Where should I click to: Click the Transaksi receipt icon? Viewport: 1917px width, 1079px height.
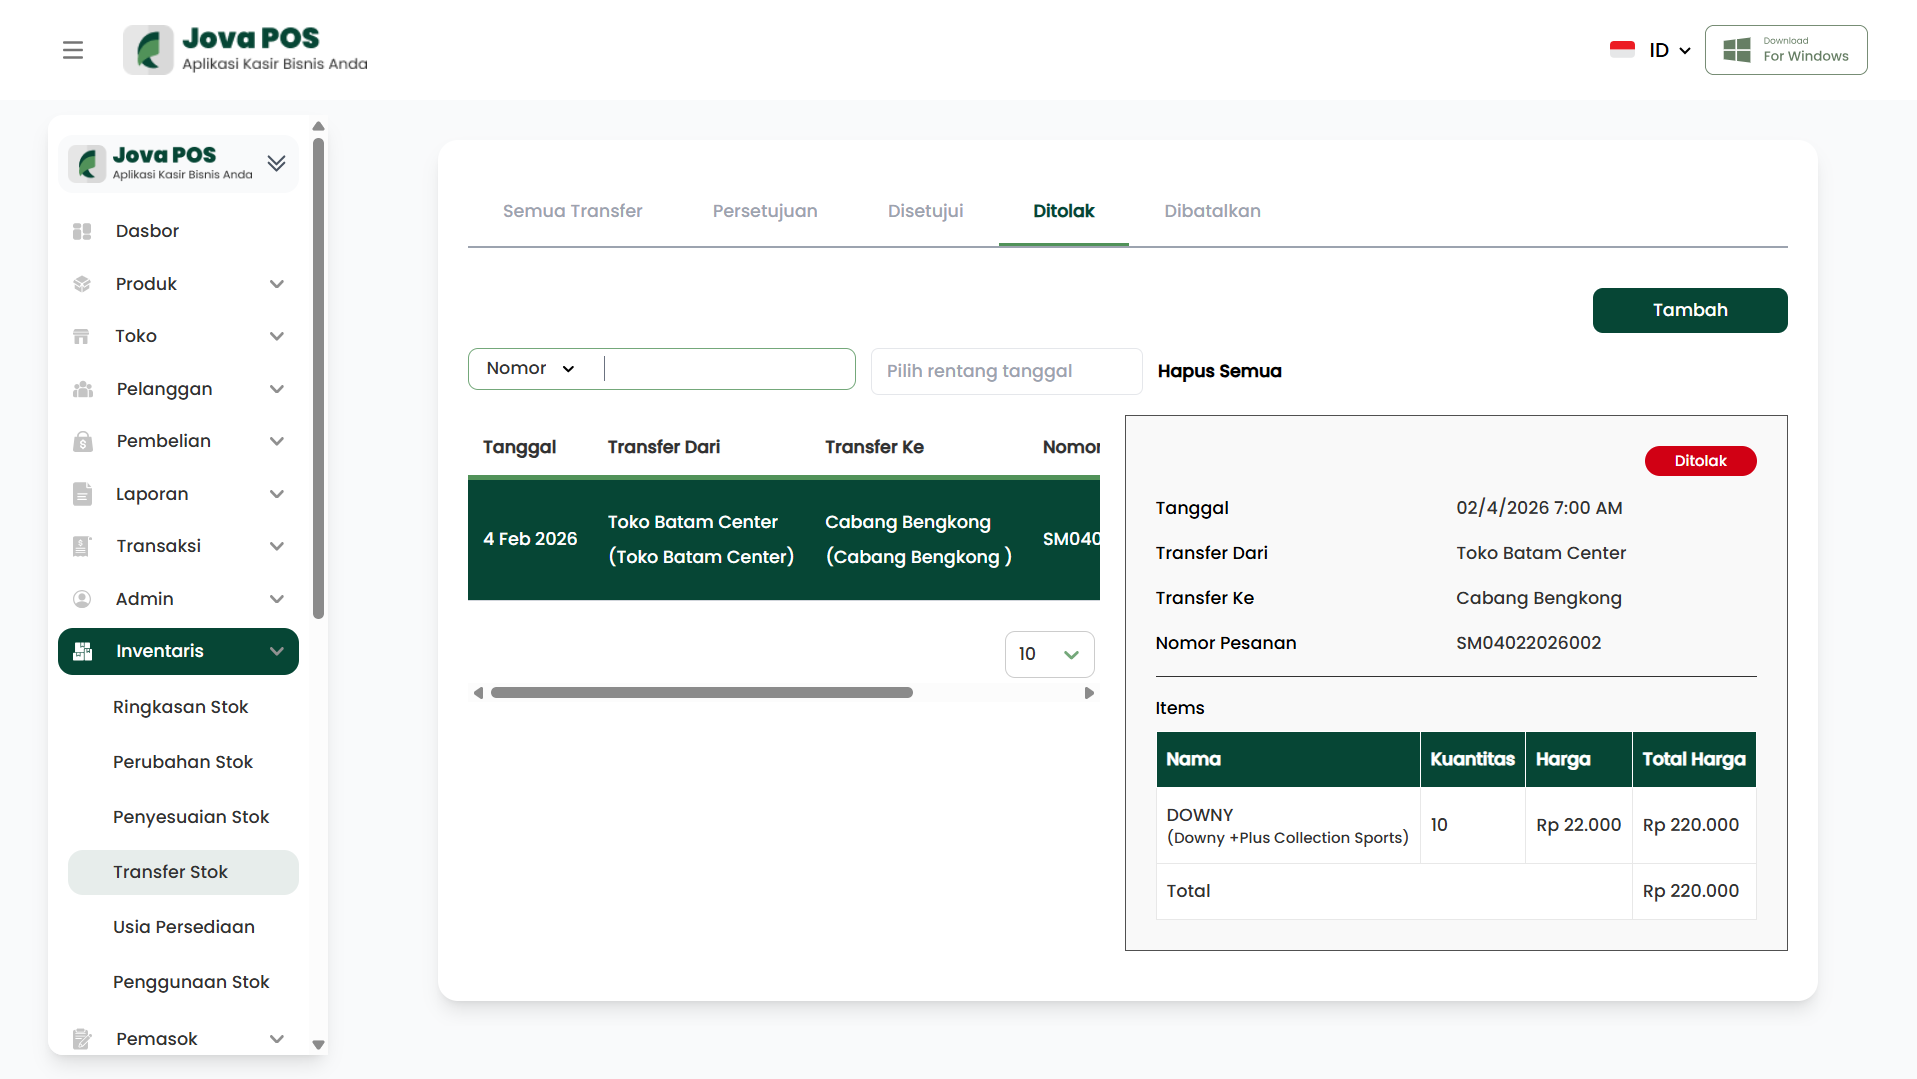82,546
